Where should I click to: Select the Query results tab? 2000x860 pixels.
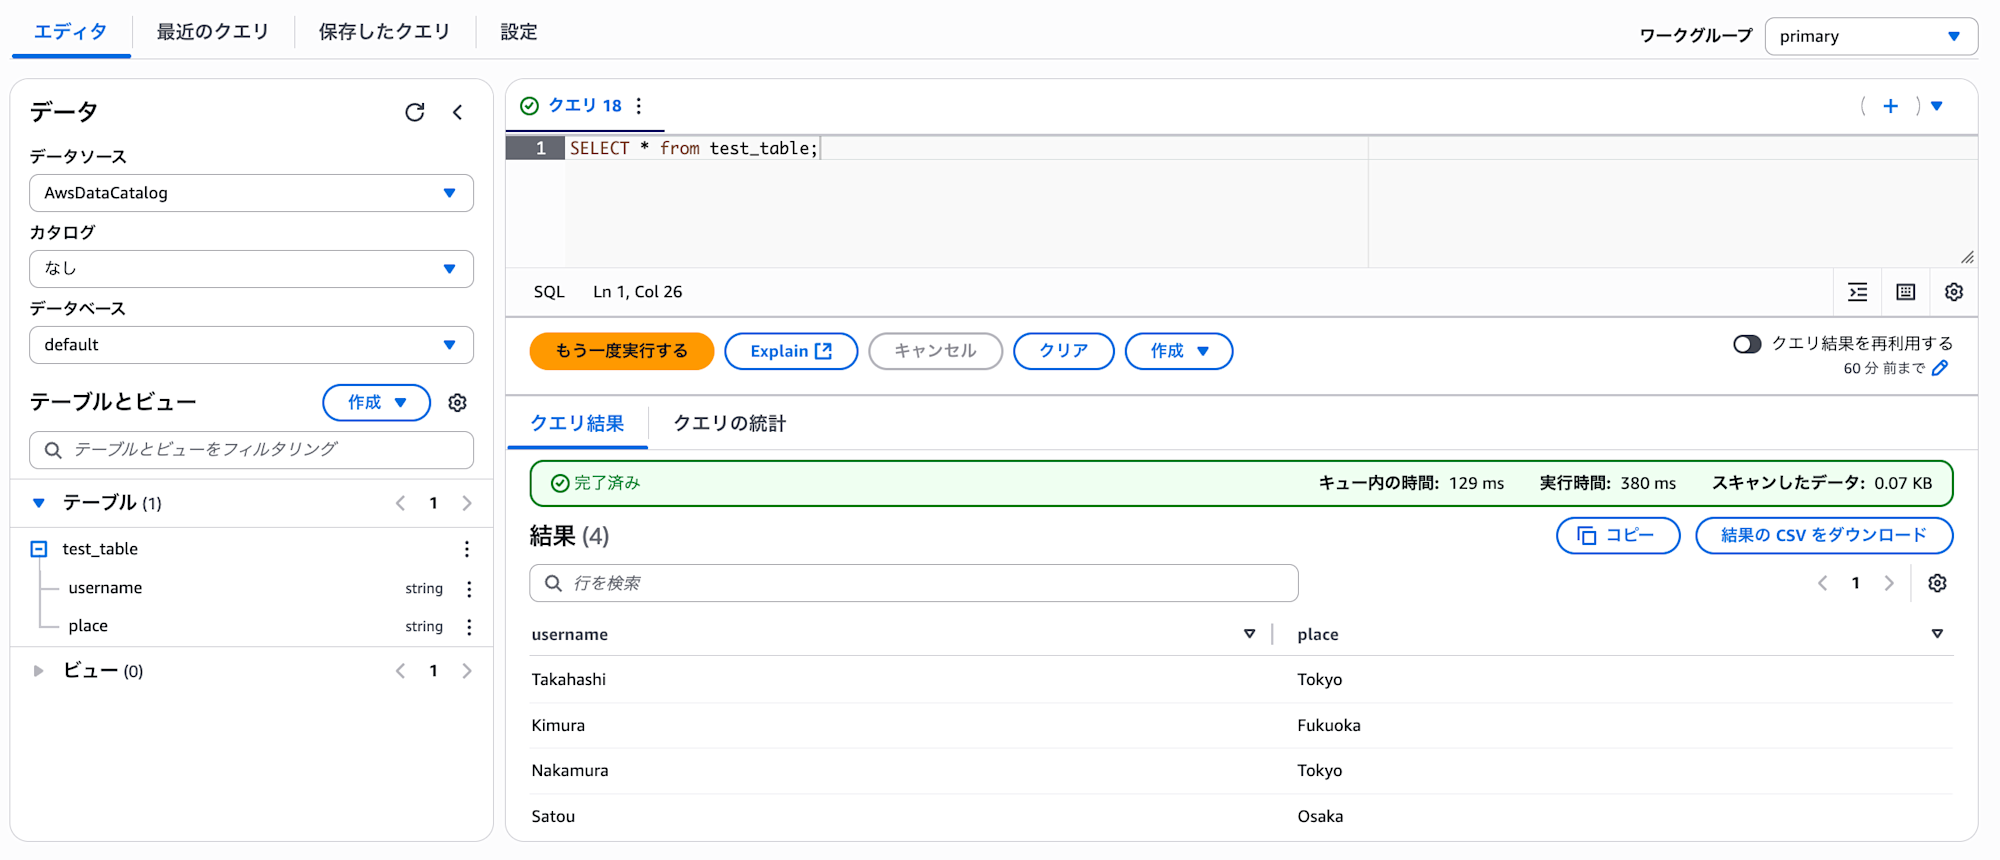[x=577, y=424]
